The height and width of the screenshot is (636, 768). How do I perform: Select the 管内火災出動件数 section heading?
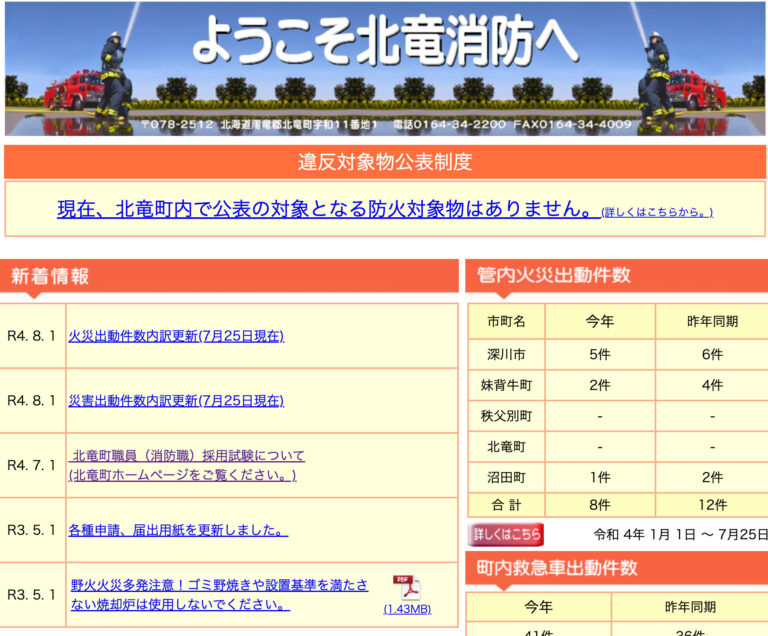(x=554, y=275)
